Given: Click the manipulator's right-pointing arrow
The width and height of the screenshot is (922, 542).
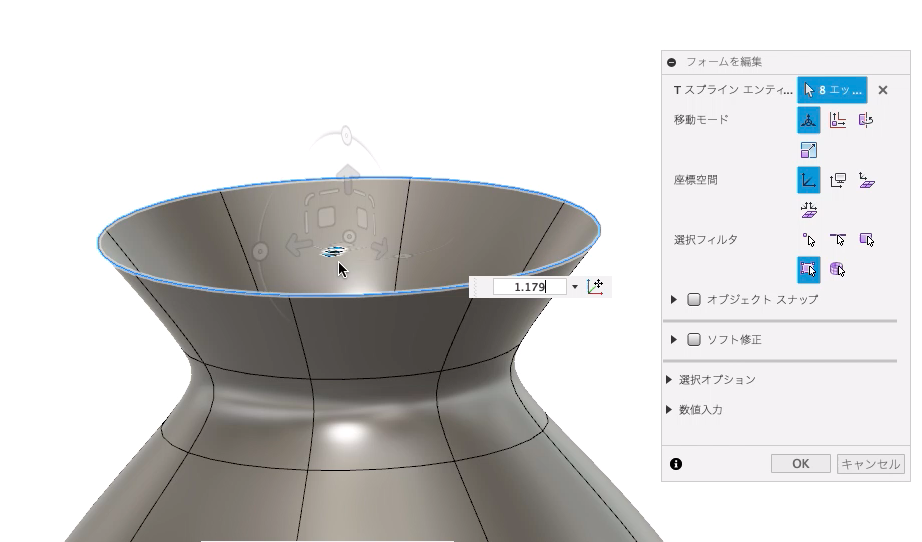Looking at the screenshot, I should (x=380, y=247).
